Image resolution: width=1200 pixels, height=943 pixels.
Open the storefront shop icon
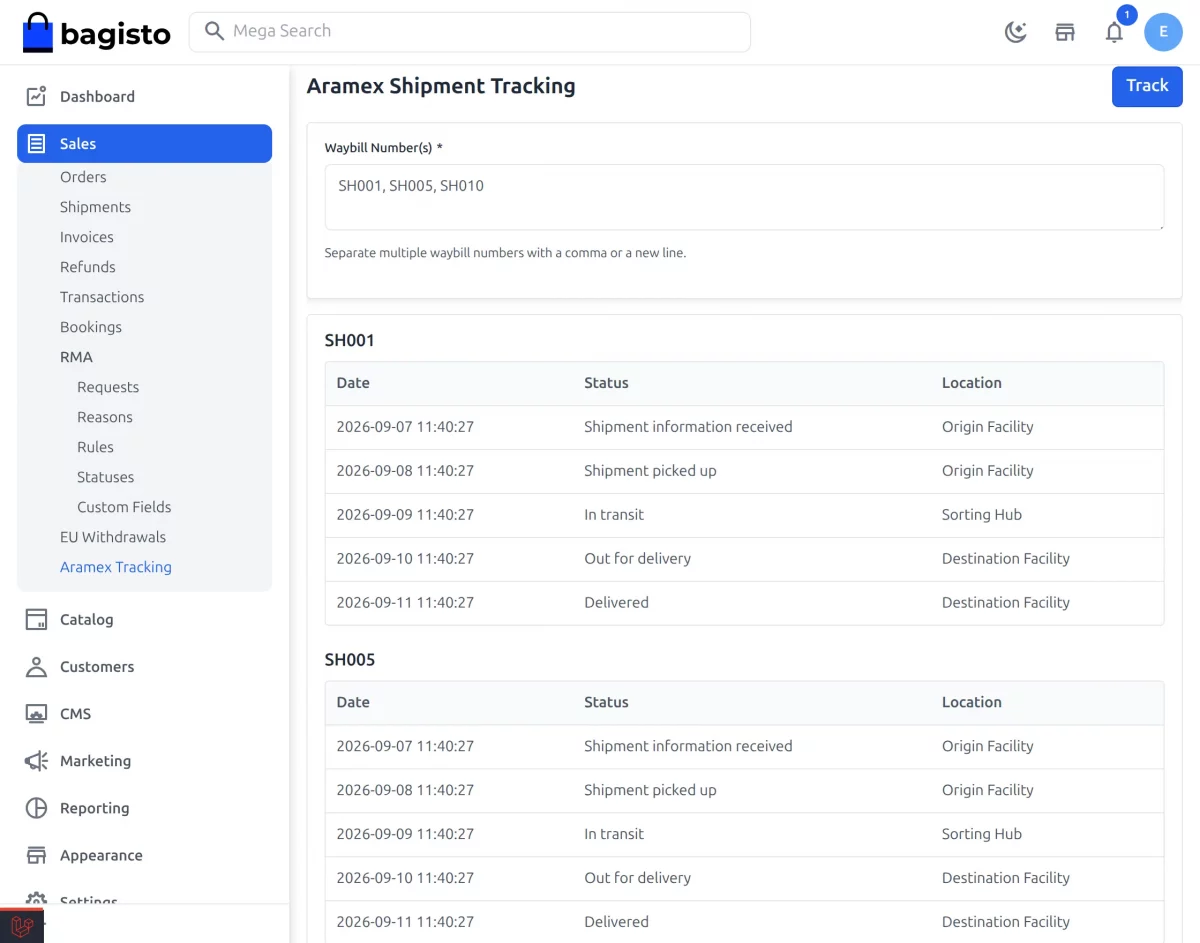coord(1065,32)
